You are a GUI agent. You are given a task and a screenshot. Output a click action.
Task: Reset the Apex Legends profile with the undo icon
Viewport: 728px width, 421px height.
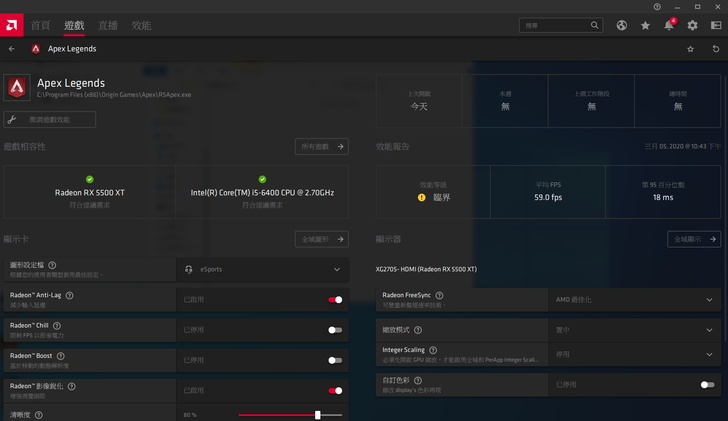click(715, 48)
